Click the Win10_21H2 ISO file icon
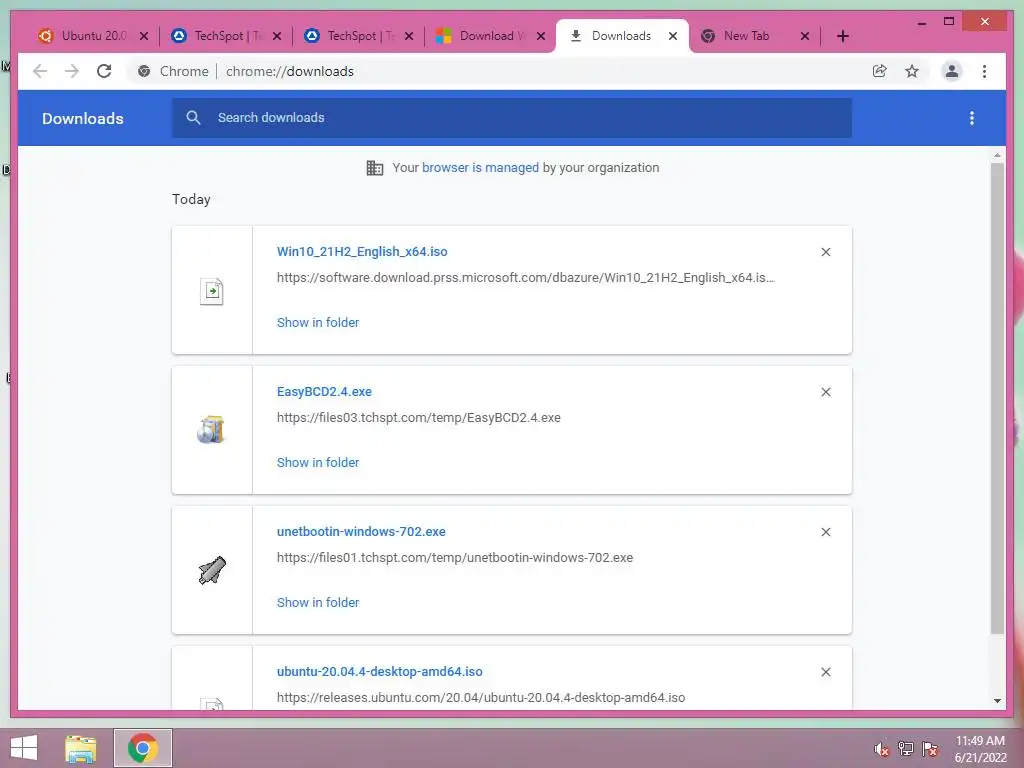 [x=212, y=291]
